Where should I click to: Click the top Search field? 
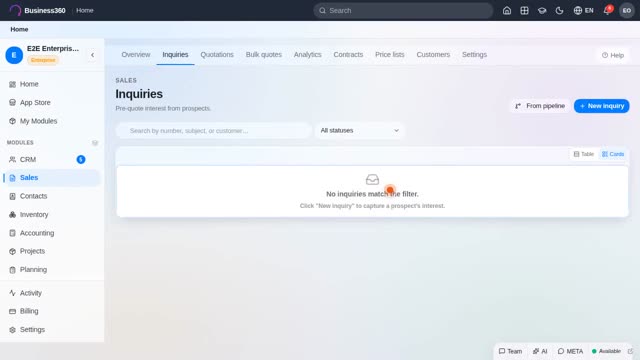tap(403, 11)
